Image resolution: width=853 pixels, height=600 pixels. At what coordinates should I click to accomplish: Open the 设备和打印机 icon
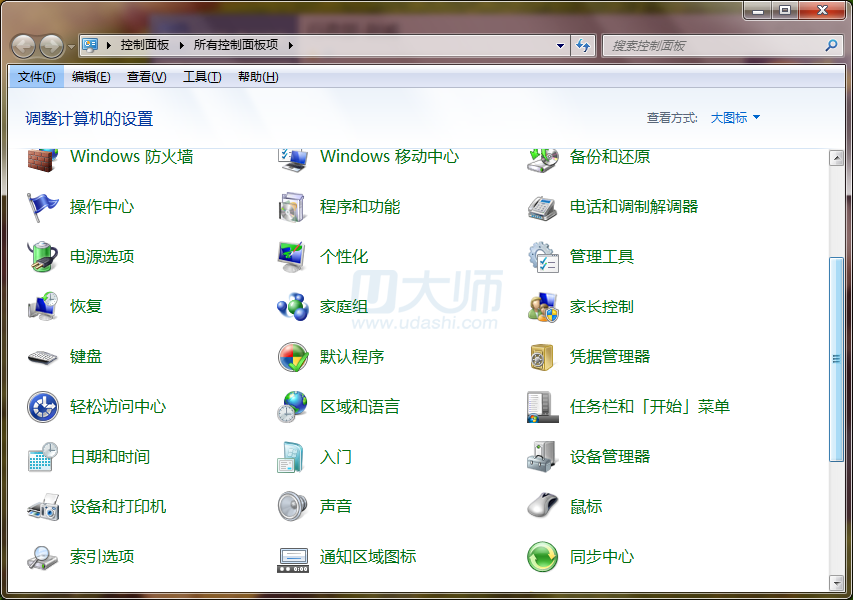click(42, 507)
